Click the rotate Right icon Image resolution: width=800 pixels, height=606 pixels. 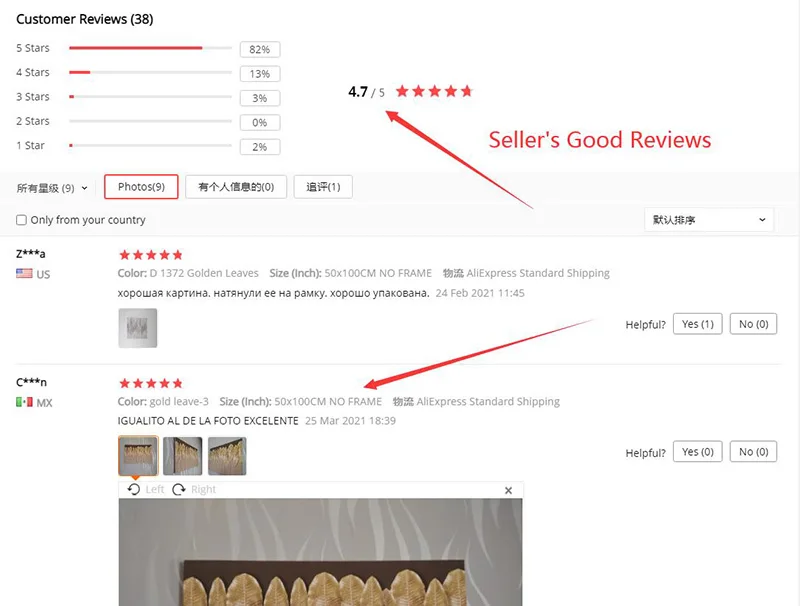(x=179, y=489)
